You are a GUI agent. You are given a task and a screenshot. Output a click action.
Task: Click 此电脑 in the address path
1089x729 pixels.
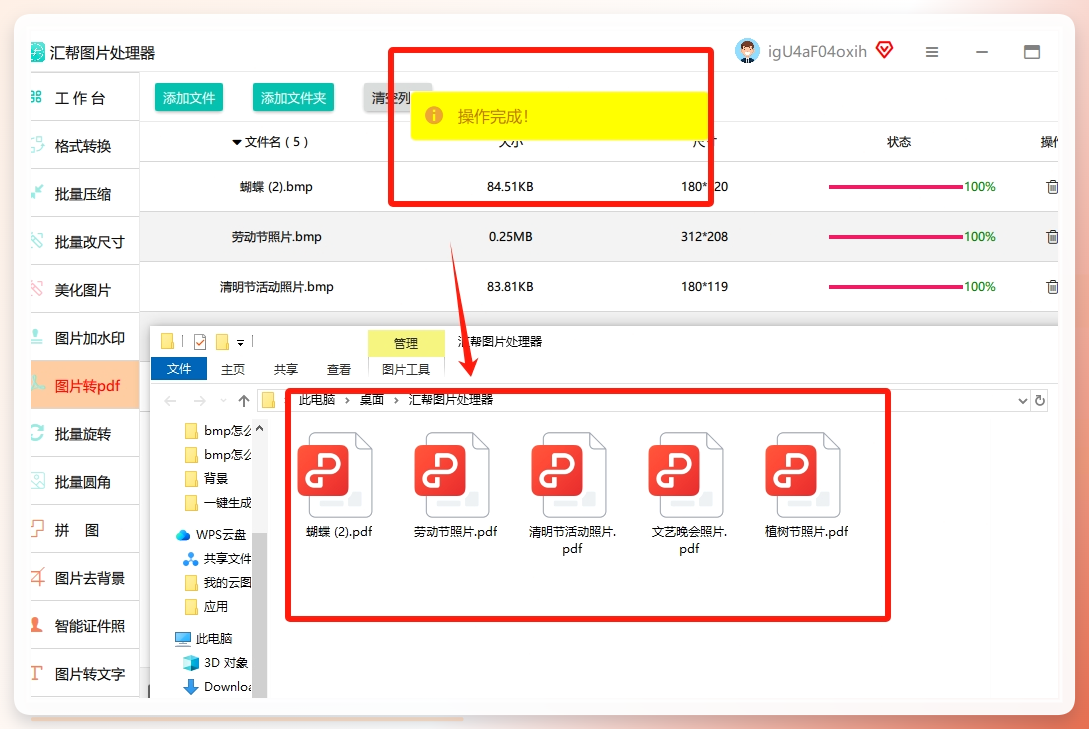coord(317,399)
